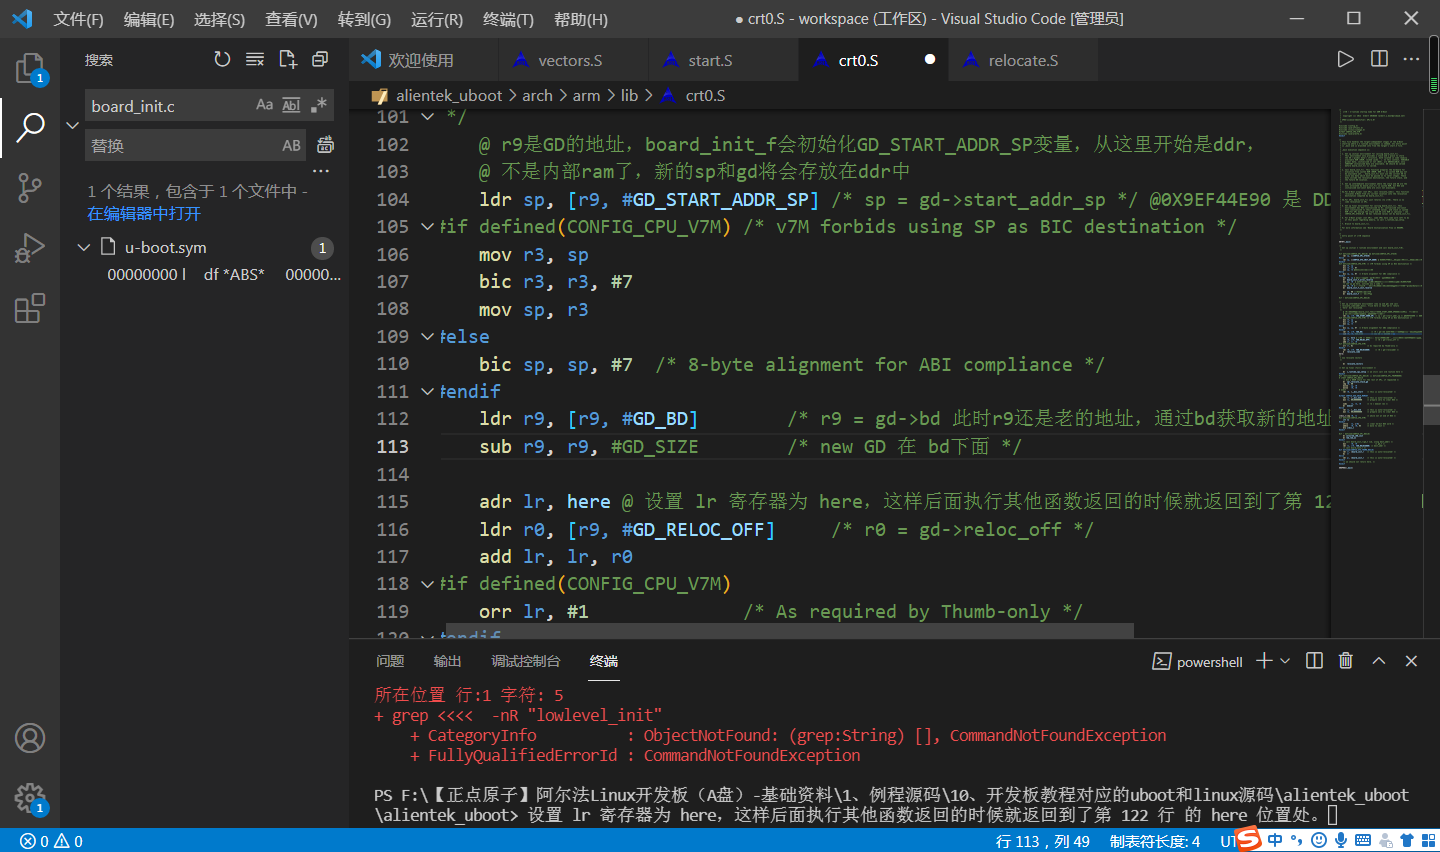Open the 编辑(E) menu
Screen dimensions: 1440x852
coord(149,19)
